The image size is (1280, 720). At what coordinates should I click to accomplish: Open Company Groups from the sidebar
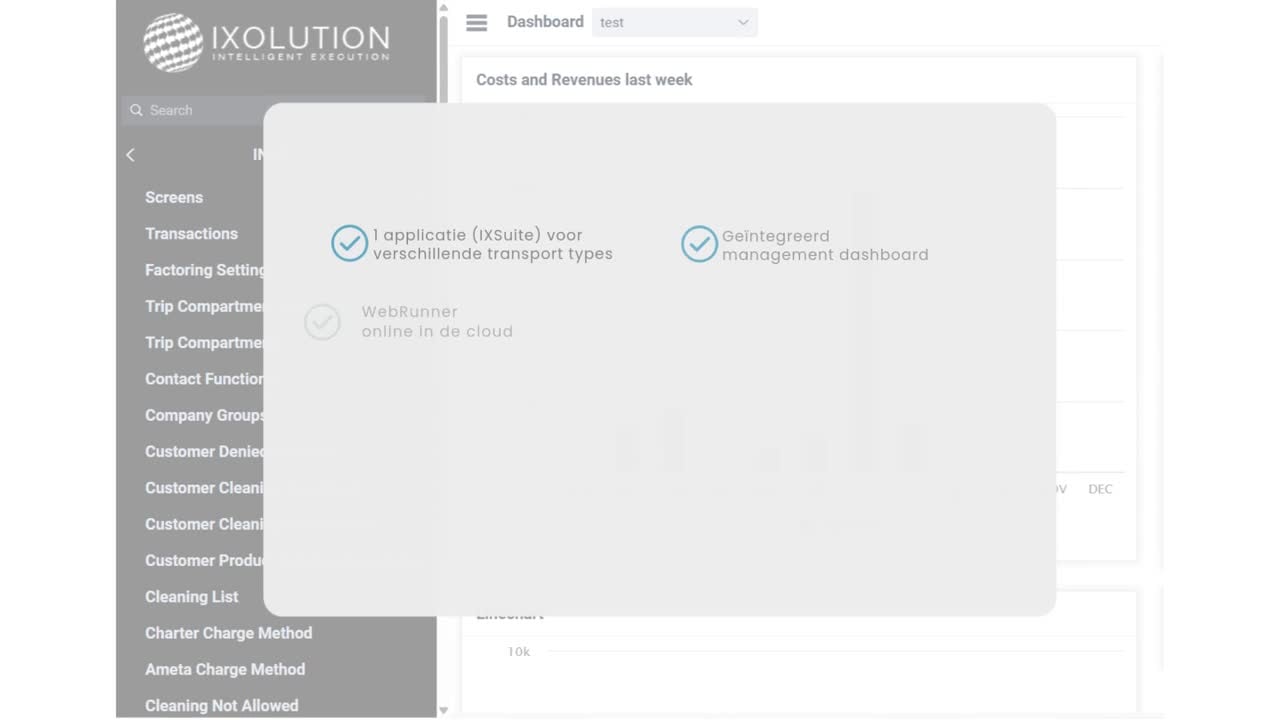(204, 415)
